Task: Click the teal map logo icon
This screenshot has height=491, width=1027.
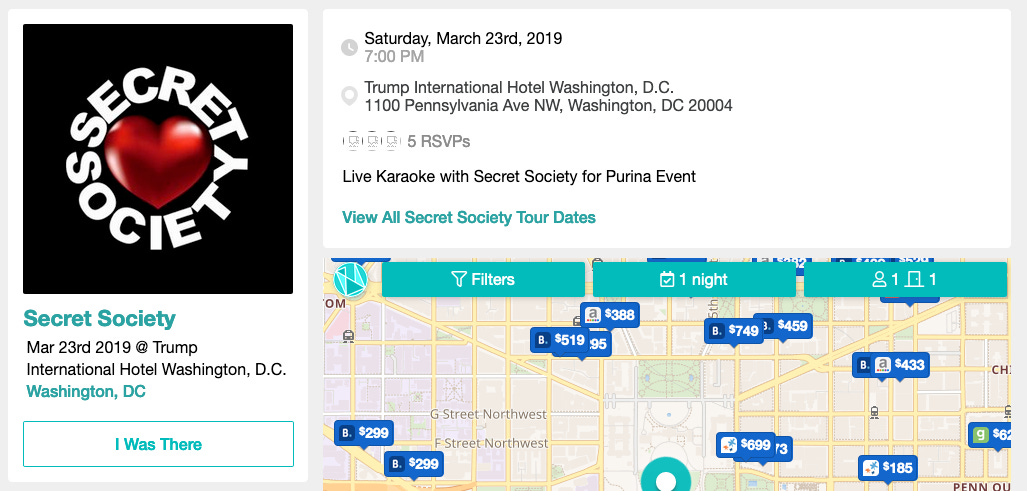Action: (351, 280)
